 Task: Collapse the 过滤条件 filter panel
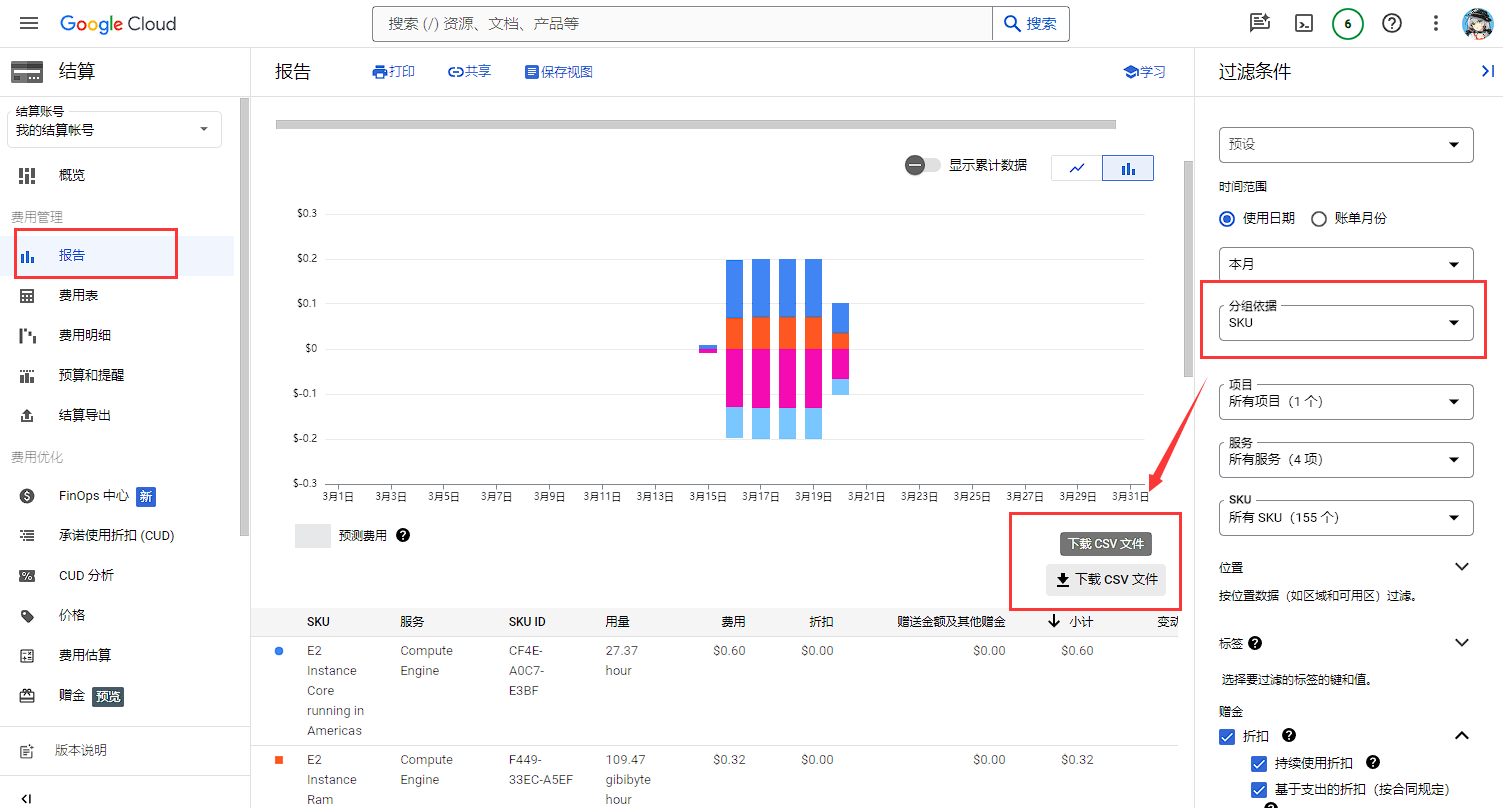(x=1486, y=71)
